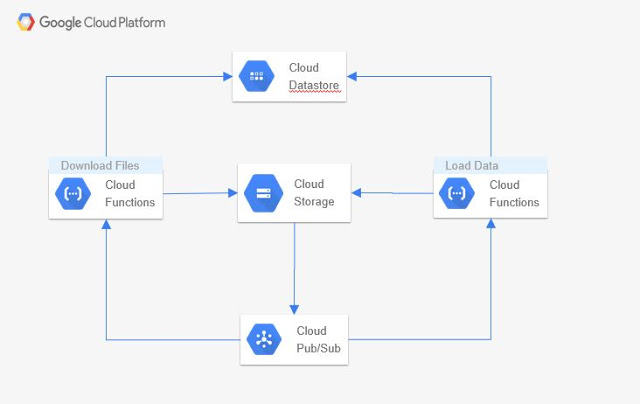
Task: Click the "Cloud Pub/Sub" label
Action: [x=318, y=339]
